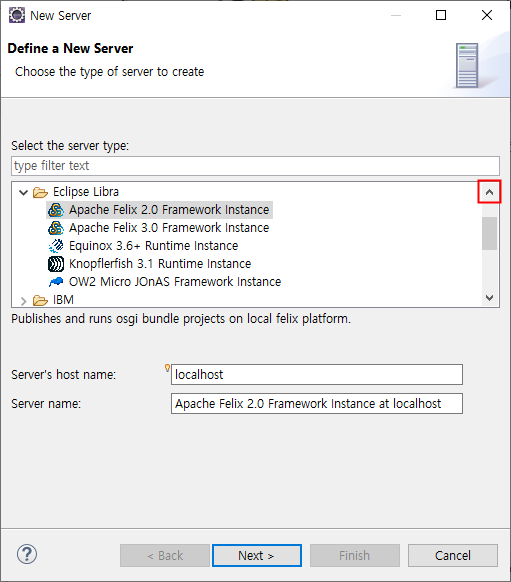
Task: Maximize the New Server dialog
Action: coord(441,15)
